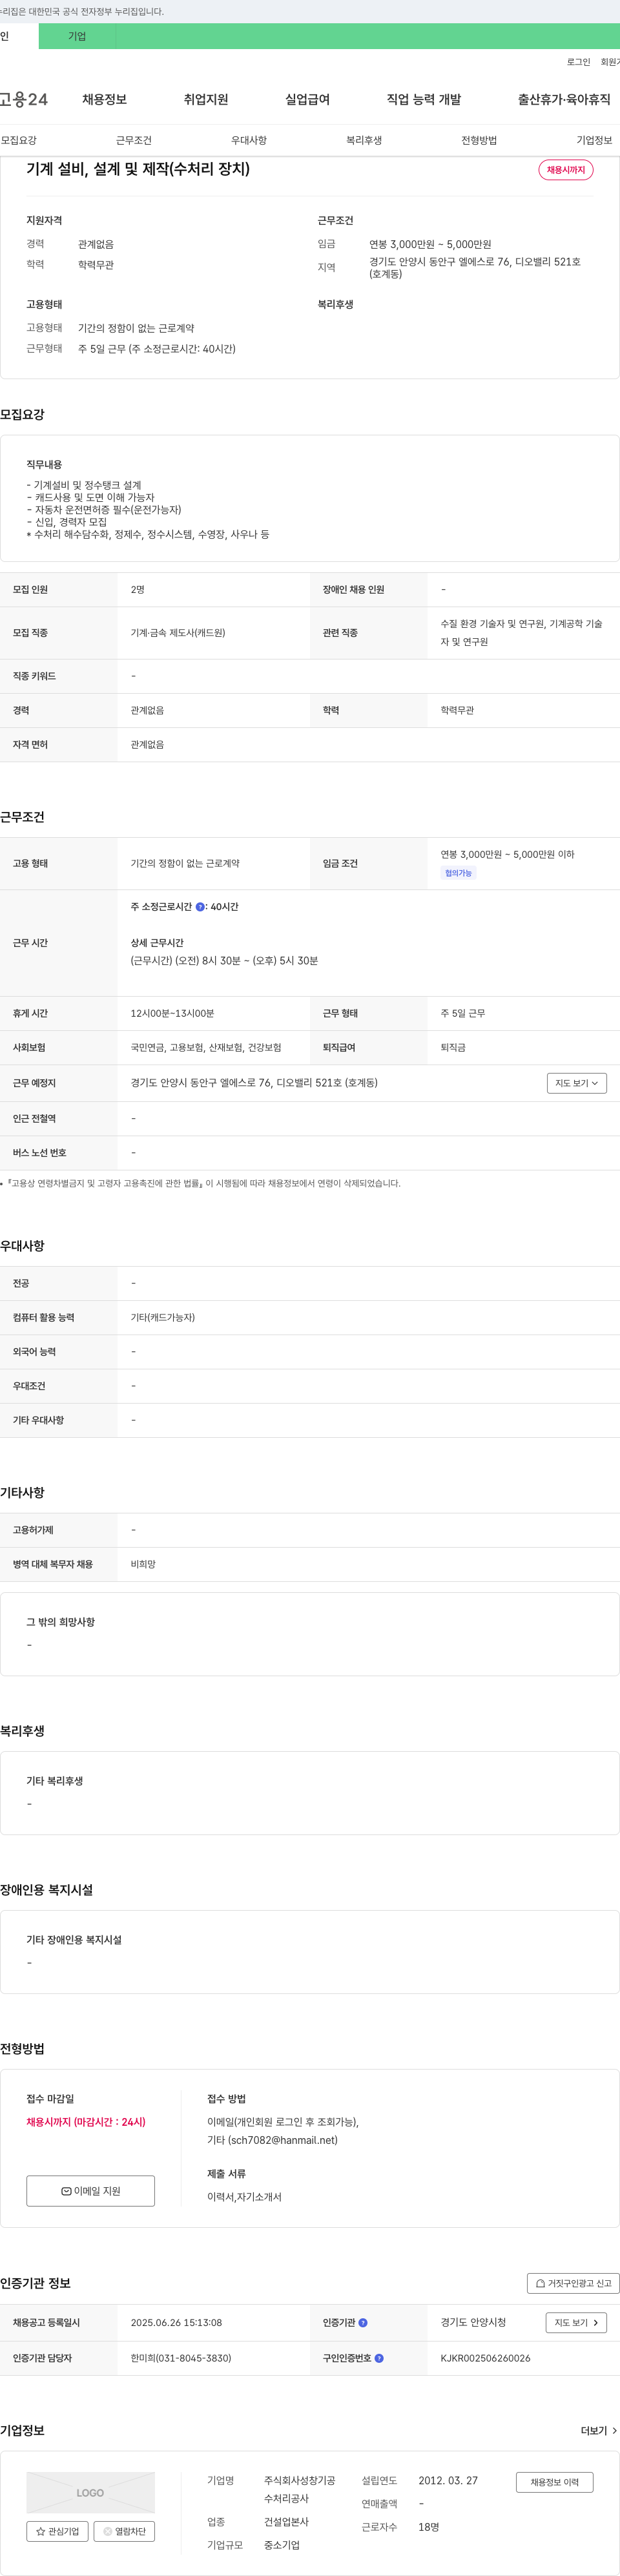This screenshot has height=2576, width=620.
Task: Click 업종 value 건설업본사
Action: coord(287,2522)
